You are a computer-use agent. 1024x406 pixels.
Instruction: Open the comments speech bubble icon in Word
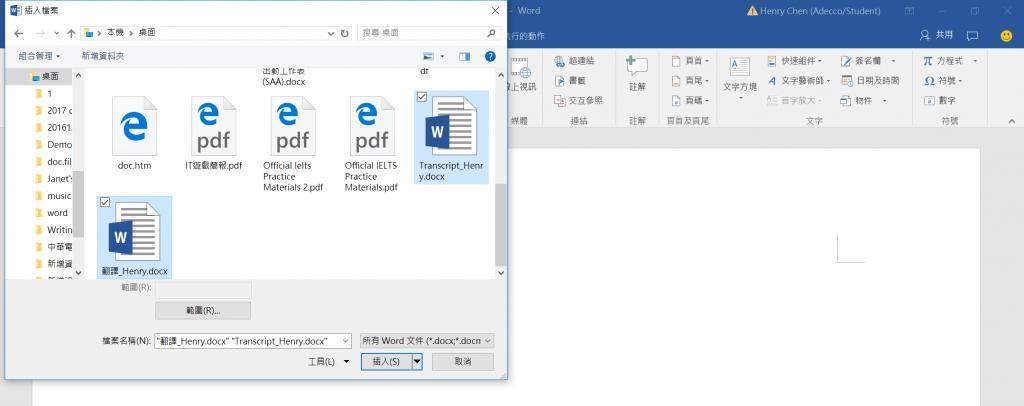(972, 36)
